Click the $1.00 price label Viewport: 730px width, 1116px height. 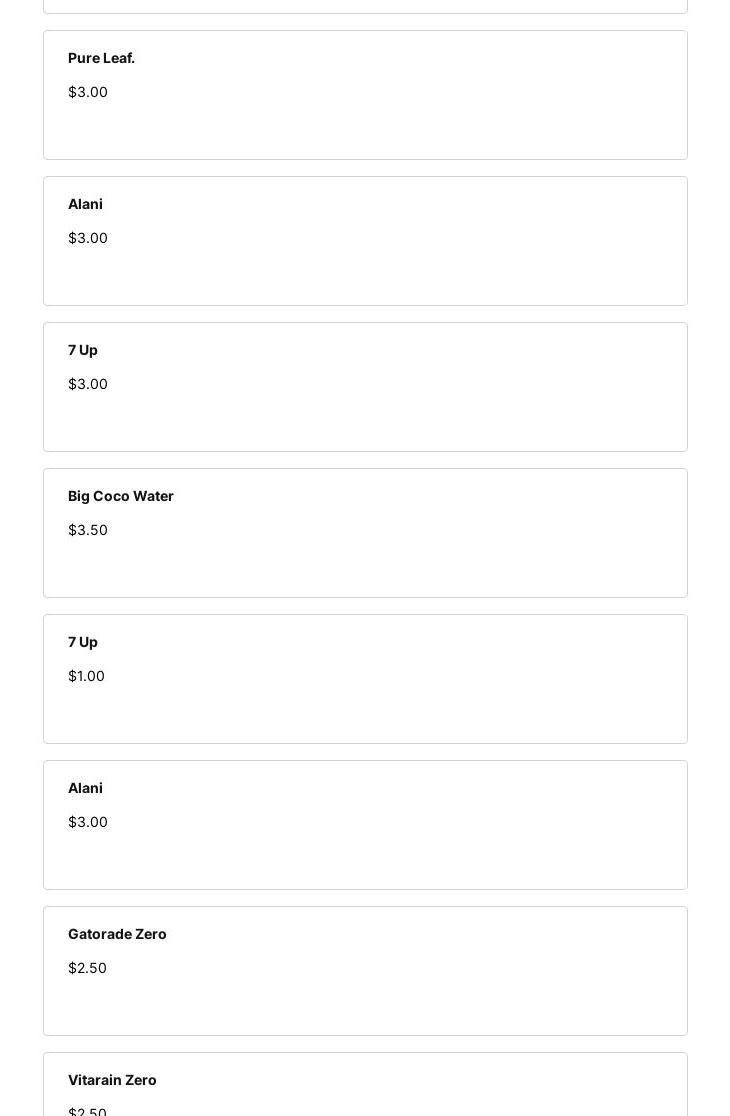pos(86,676)
